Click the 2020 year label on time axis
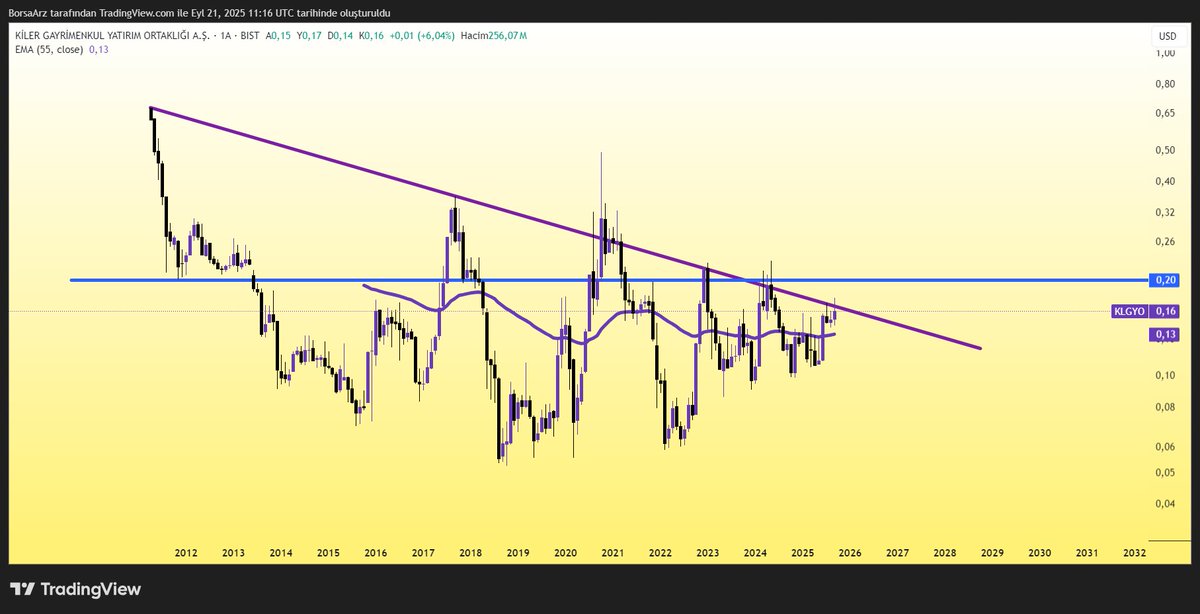 click(x=565, y=552)
